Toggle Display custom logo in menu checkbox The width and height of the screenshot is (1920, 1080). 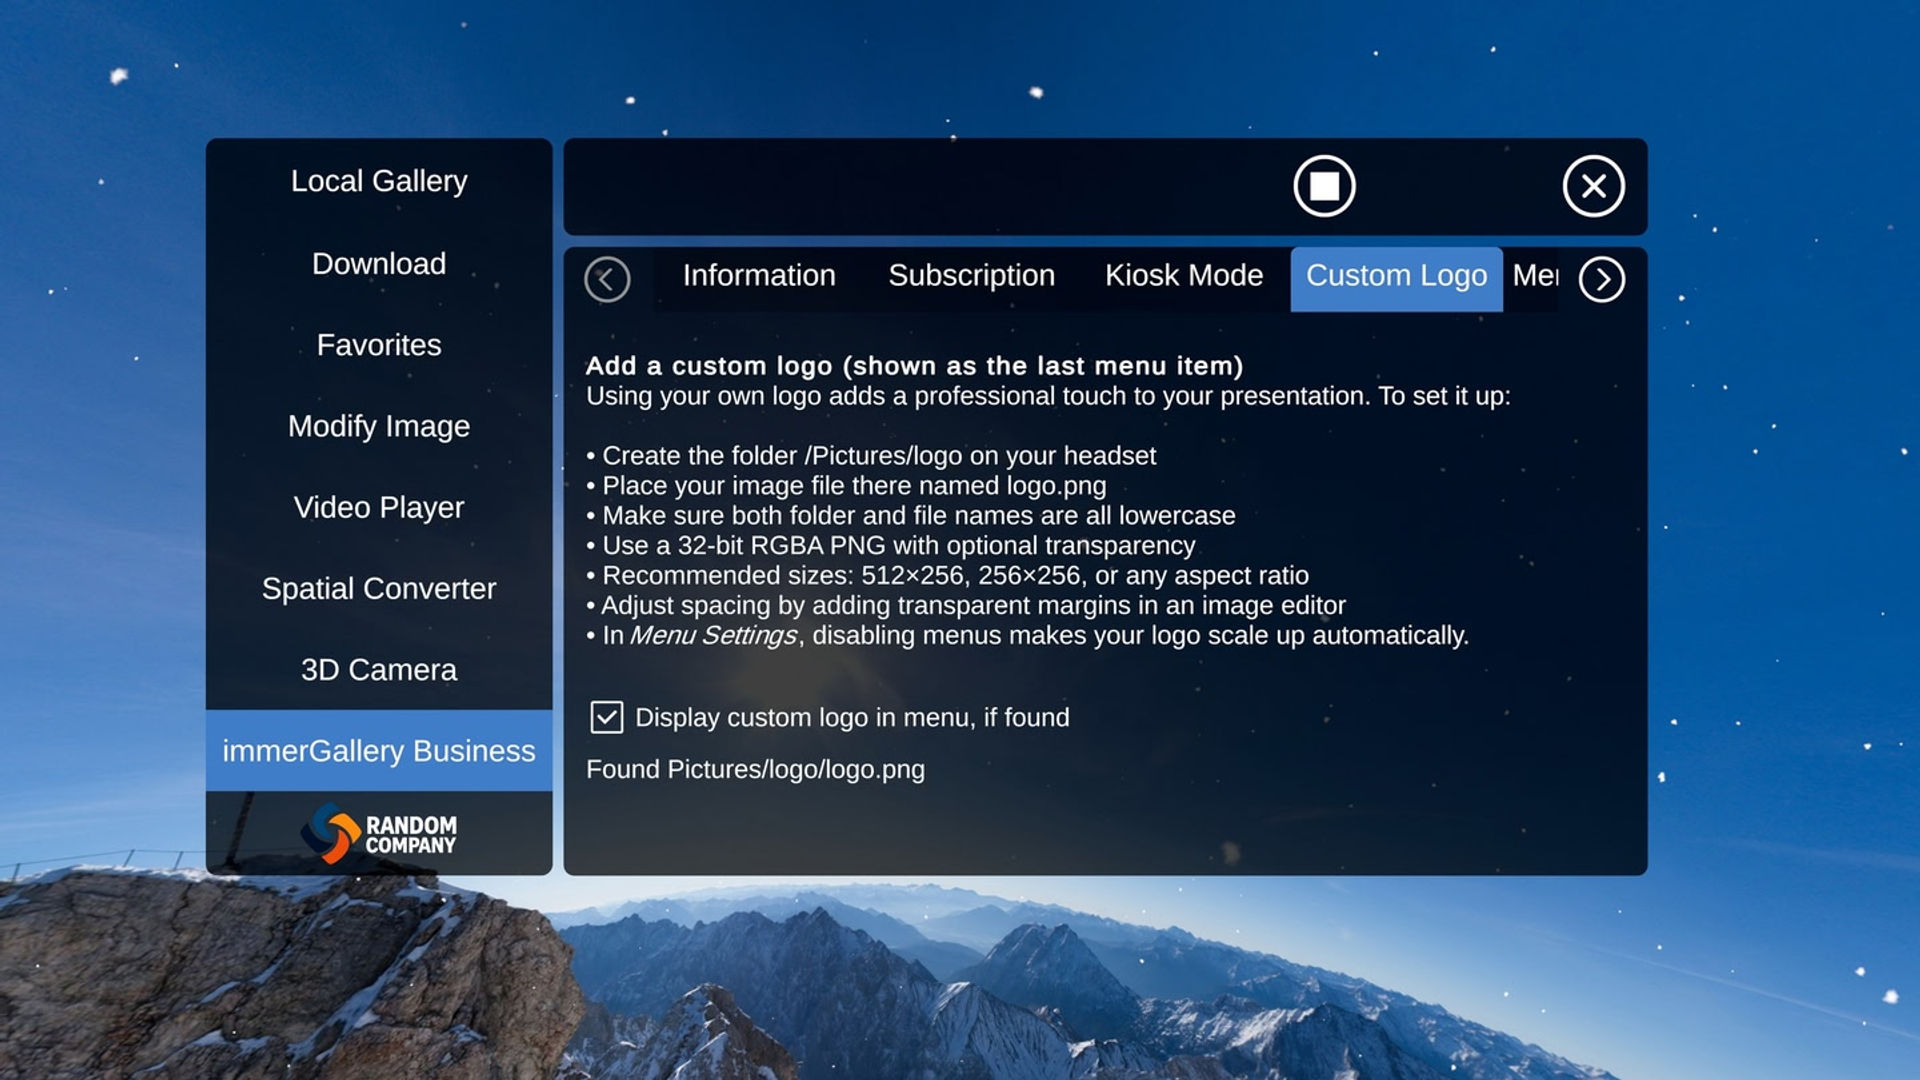pyautogui.click(x=607, y=717)
